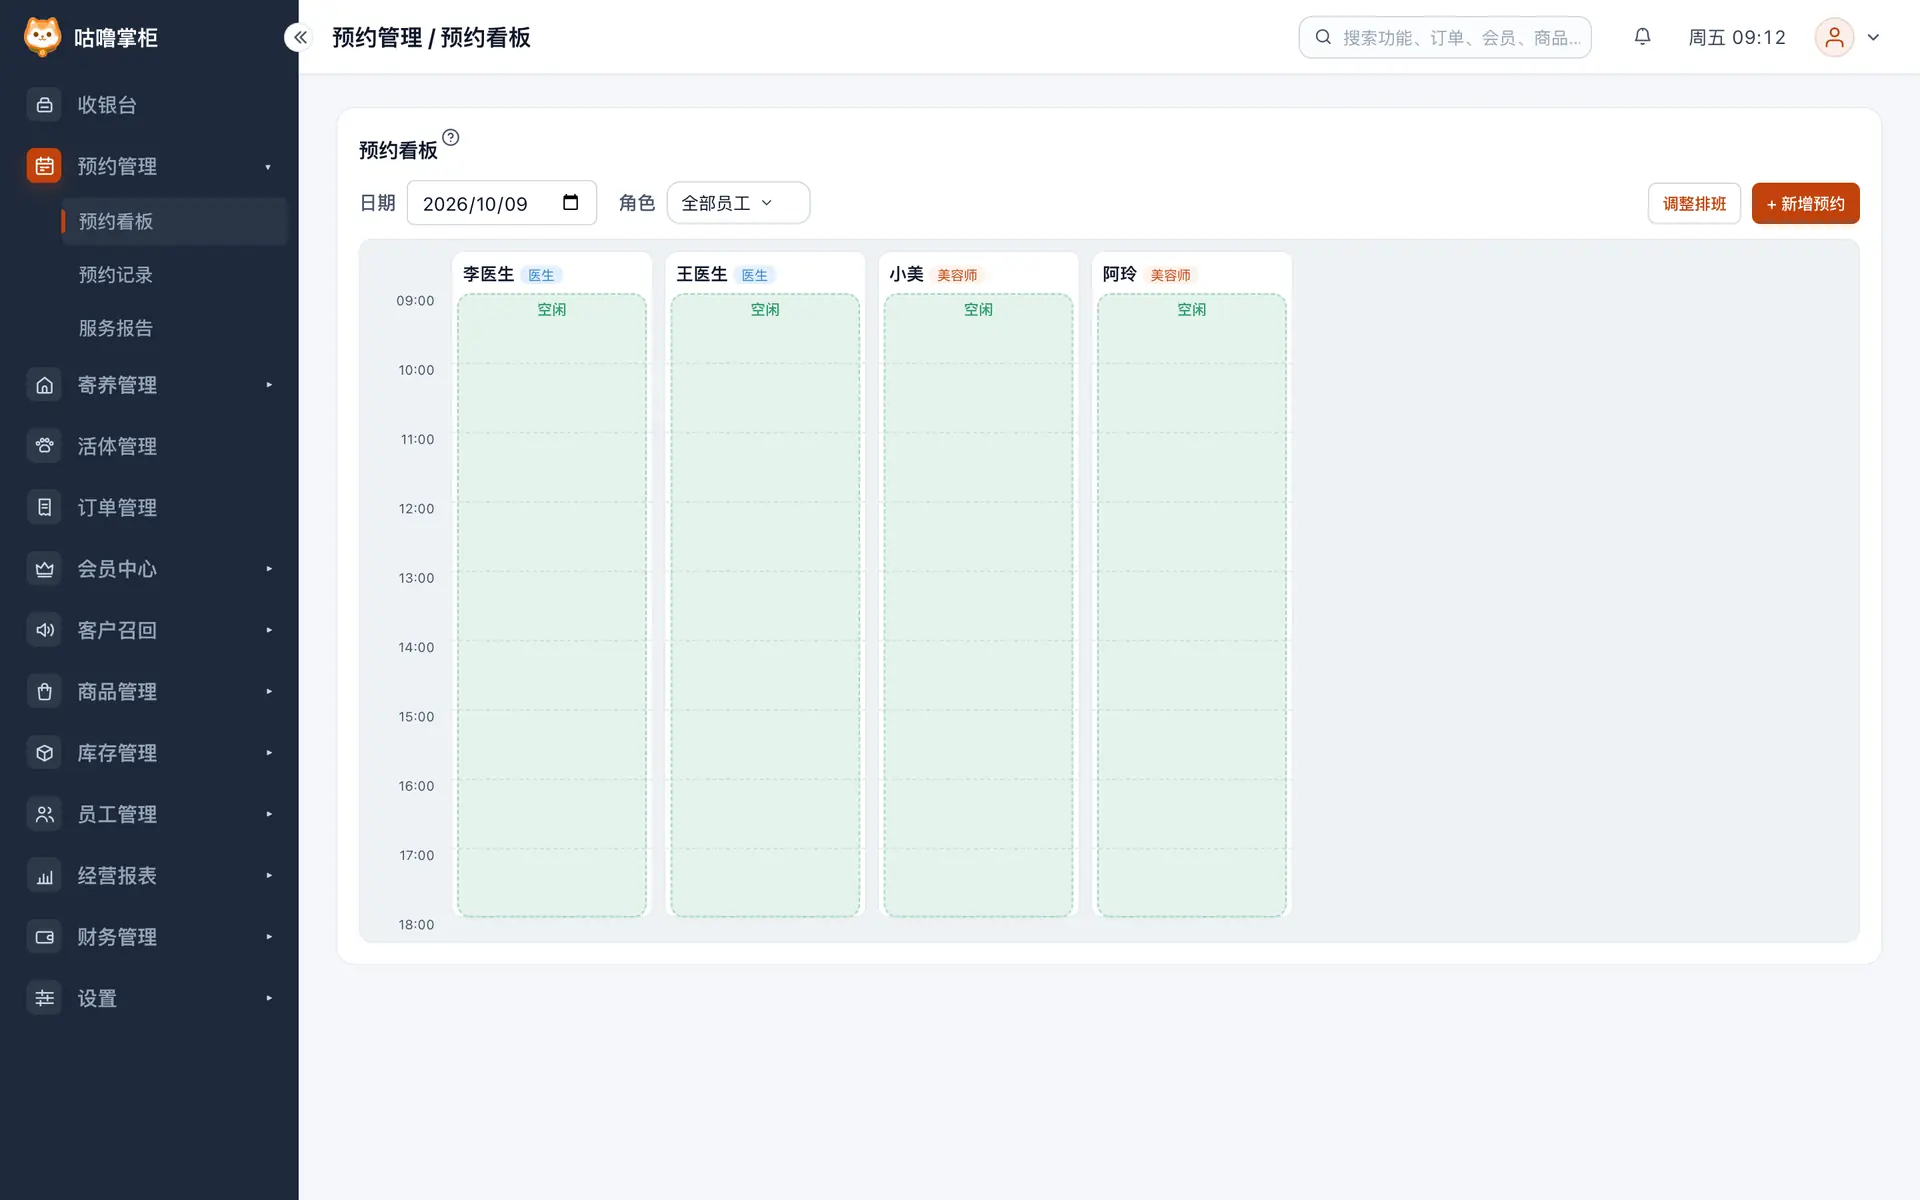Screen dimensions: 1920x1200
Task: Click 王医生's 空闲 slot
Action: pos(765,605)
